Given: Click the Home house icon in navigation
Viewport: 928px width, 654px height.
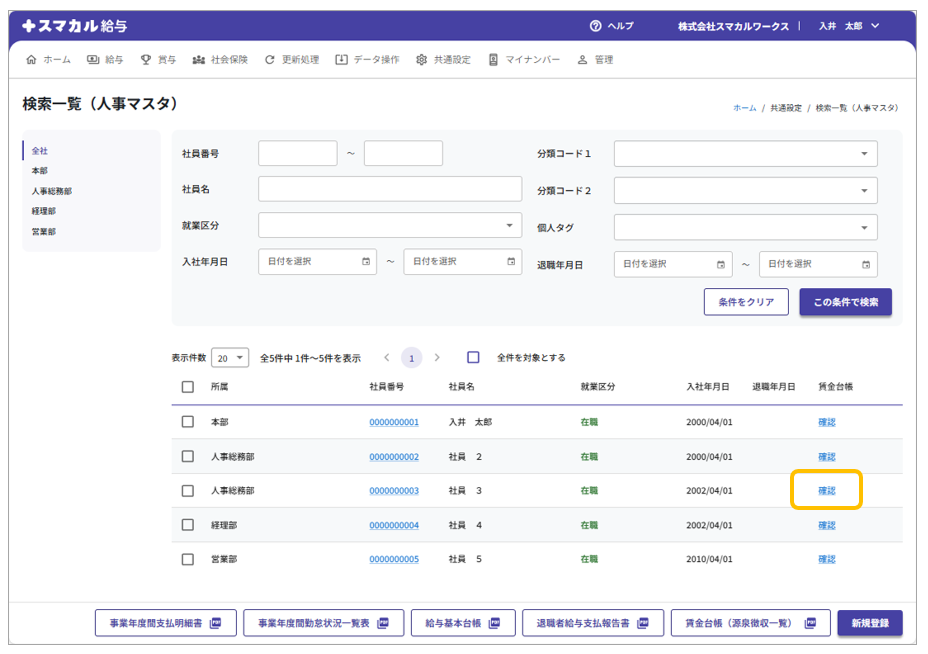Looking at the screenshot, I should pos(31,60).
